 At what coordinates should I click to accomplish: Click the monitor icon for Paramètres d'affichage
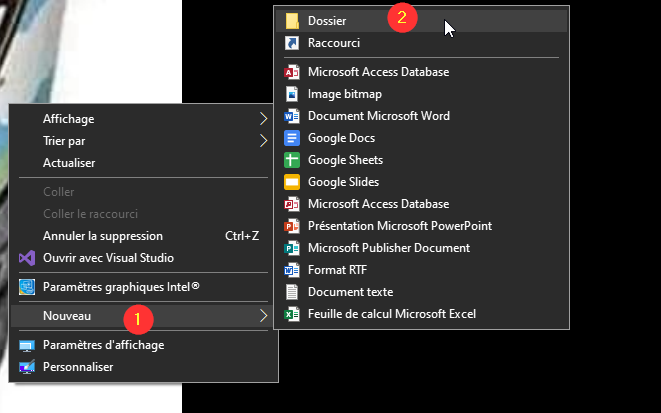[27, 345]
